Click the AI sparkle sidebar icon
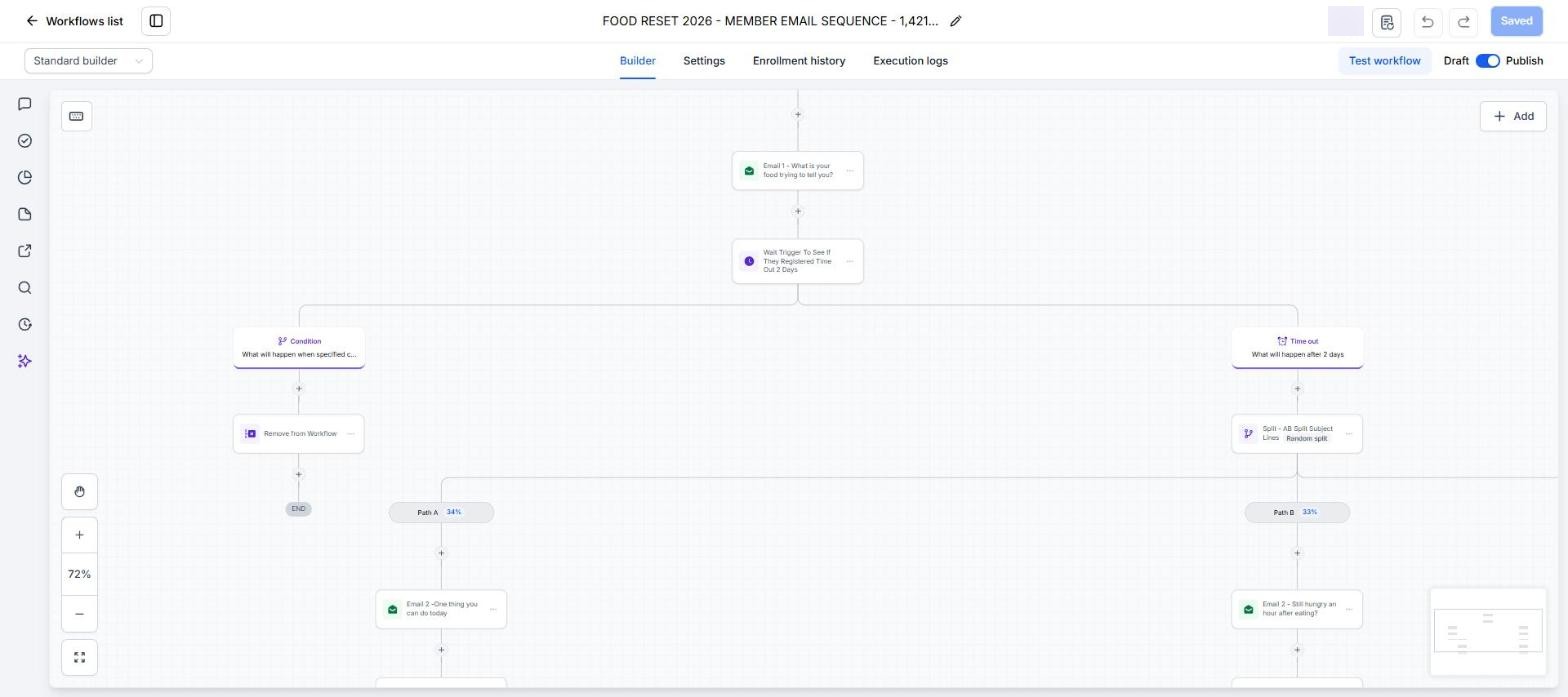The image size is (1568, 697). (25, 361)
